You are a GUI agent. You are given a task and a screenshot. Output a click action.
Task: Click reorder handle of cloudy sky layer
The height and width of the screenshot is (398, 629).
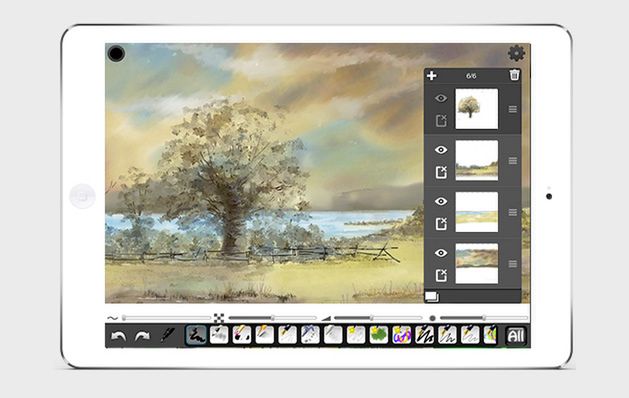[x=513, y=264]
